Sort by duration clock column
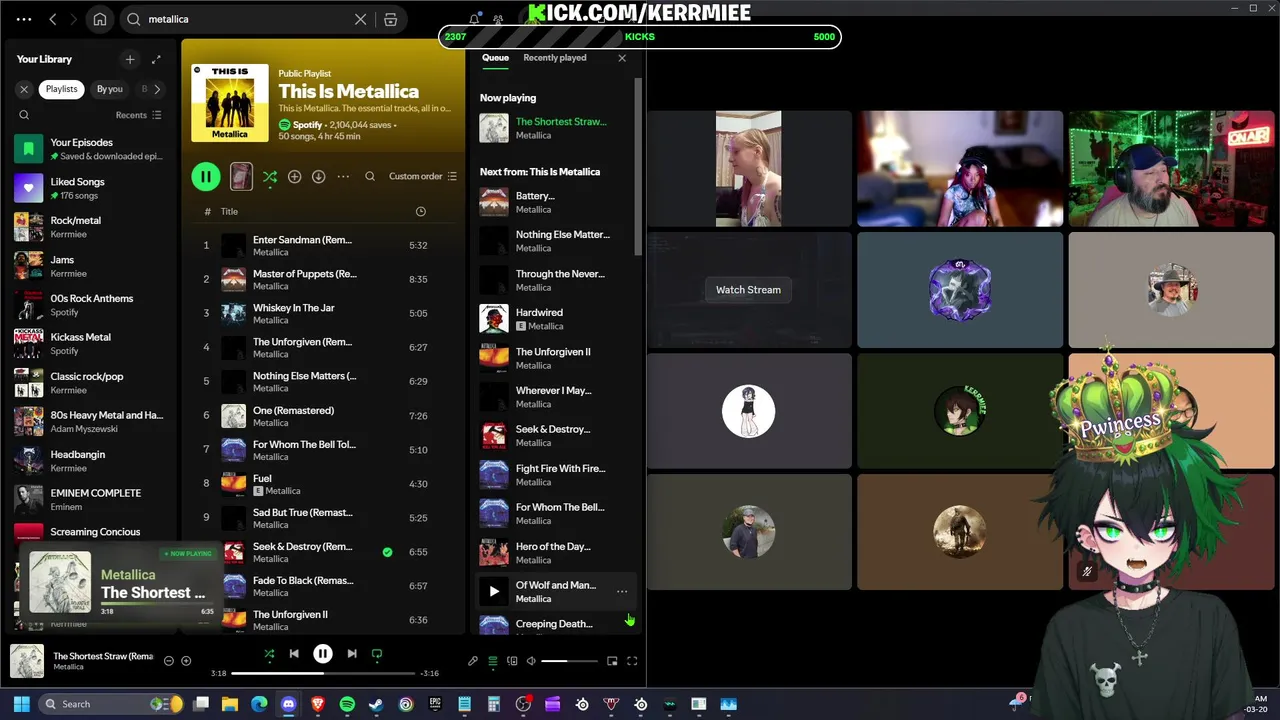The image size is (1280, 720). coord(420,212)
